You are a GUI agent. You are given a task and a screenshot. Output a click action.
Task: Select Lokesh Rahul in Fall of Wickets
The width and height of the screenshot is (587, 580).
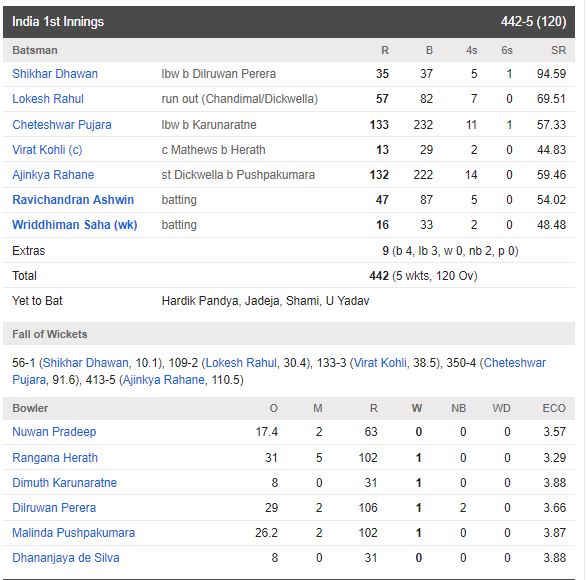pos(241,363)
